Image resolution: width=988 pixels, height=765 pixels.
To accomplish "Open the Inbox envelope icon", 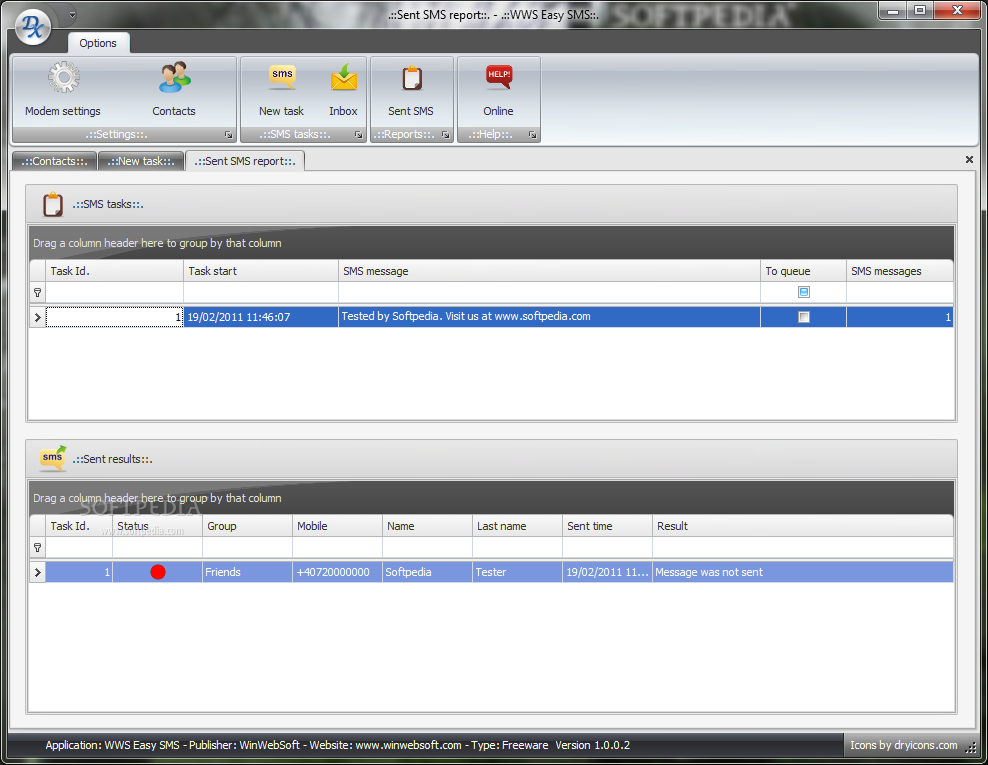I will click(x=343, y=78).
